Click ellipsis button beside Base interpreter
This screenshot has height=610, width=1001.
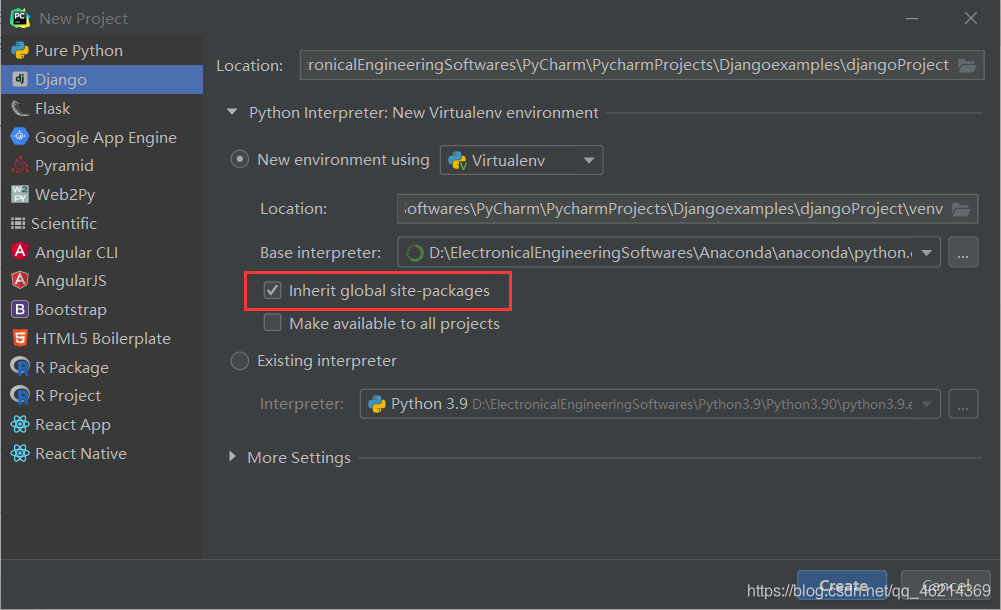pyautogui.click(x=963, y=253)
